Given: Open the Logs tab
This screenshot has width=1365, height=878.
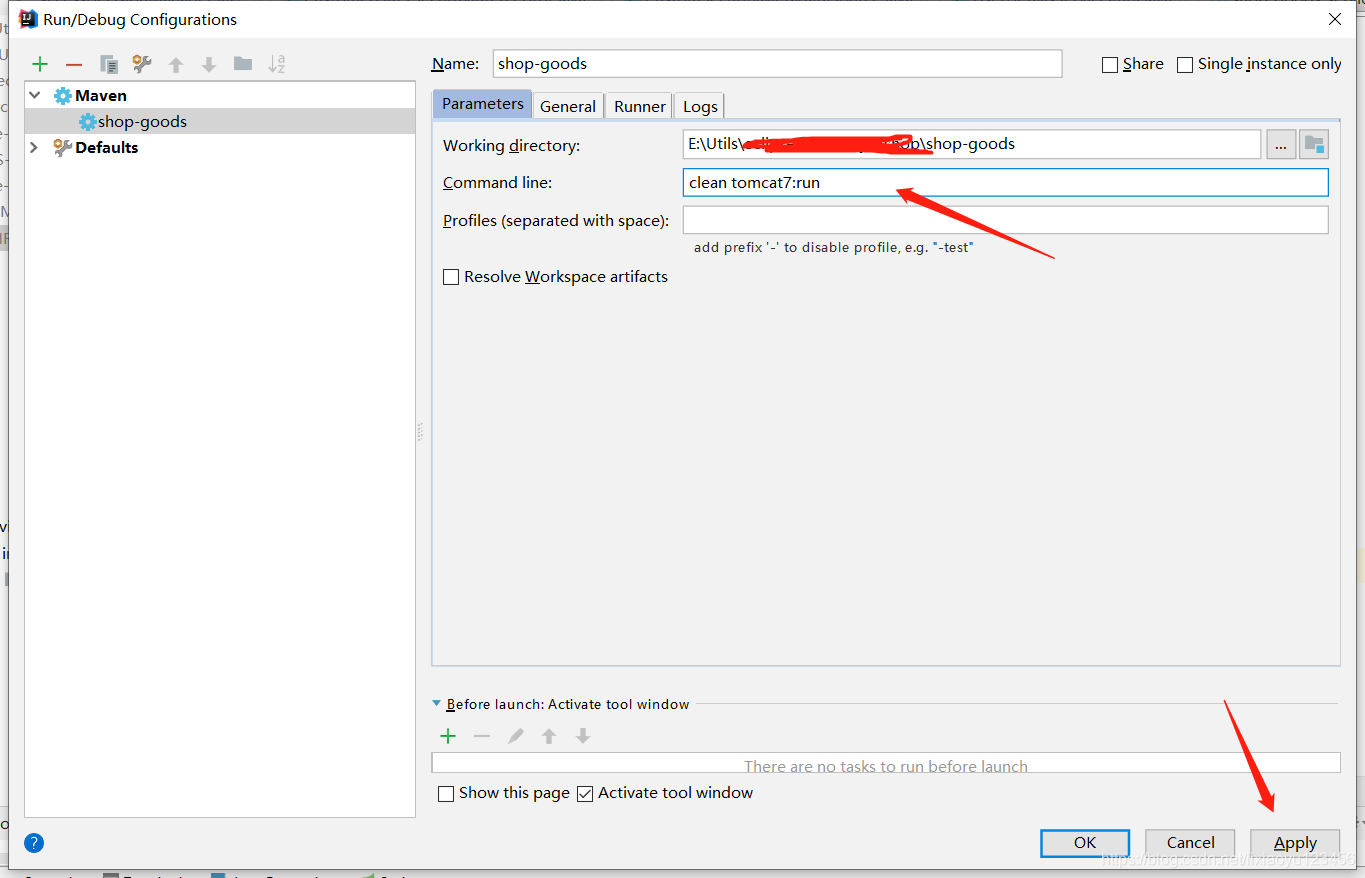Looking at the screenshot, I should (700, 106).
